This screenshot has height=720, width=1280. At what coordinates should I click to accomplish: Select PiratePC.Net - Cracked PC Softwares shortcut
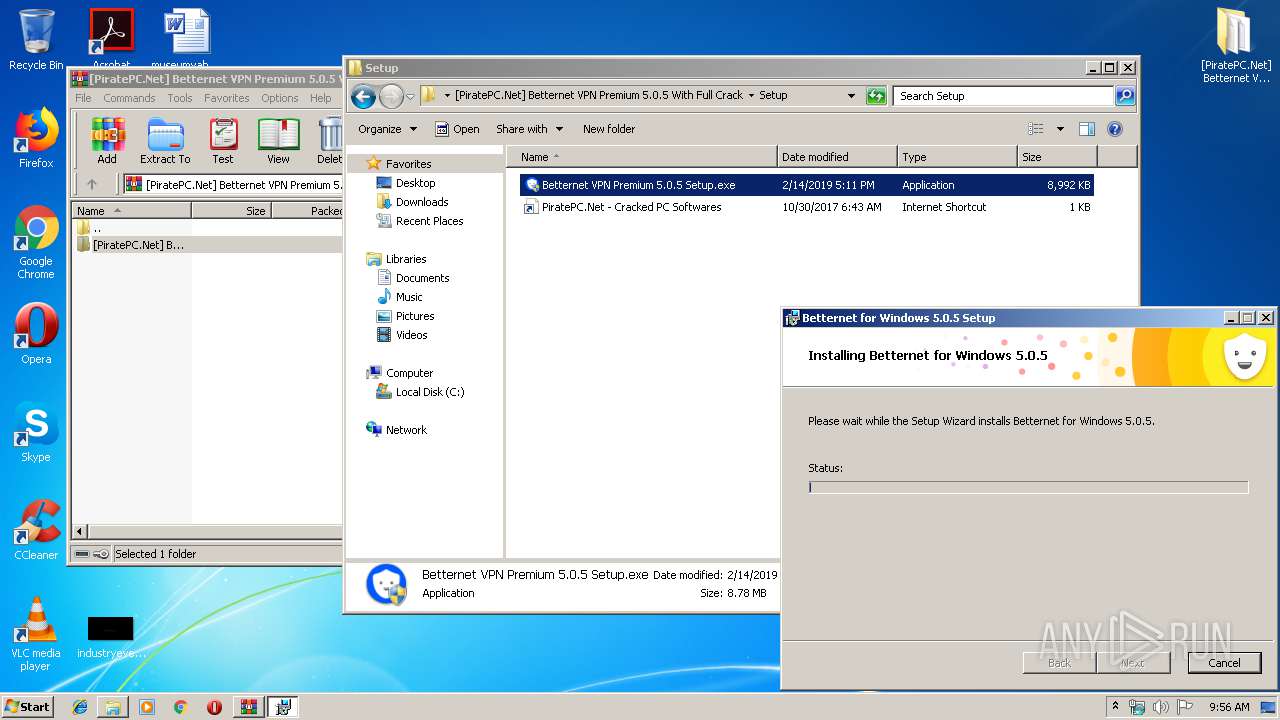pyautogui.click(x=806, y=207)
